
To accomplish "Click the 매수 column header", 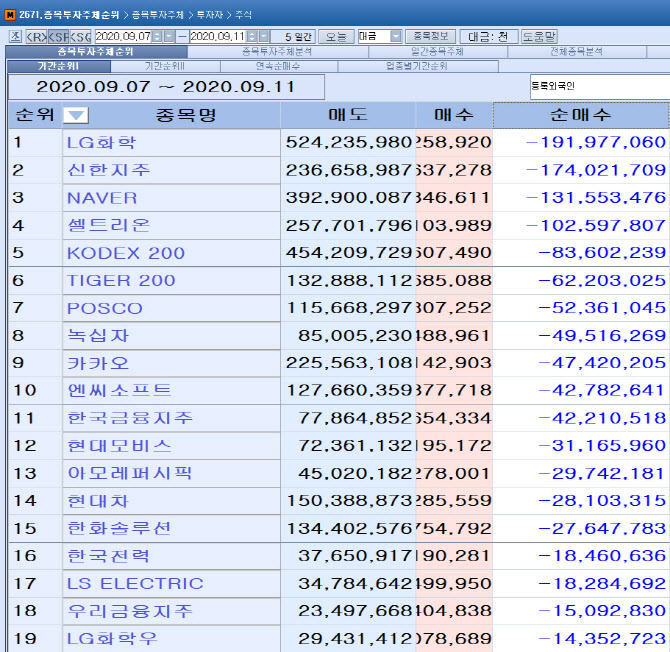I will 454,115.
